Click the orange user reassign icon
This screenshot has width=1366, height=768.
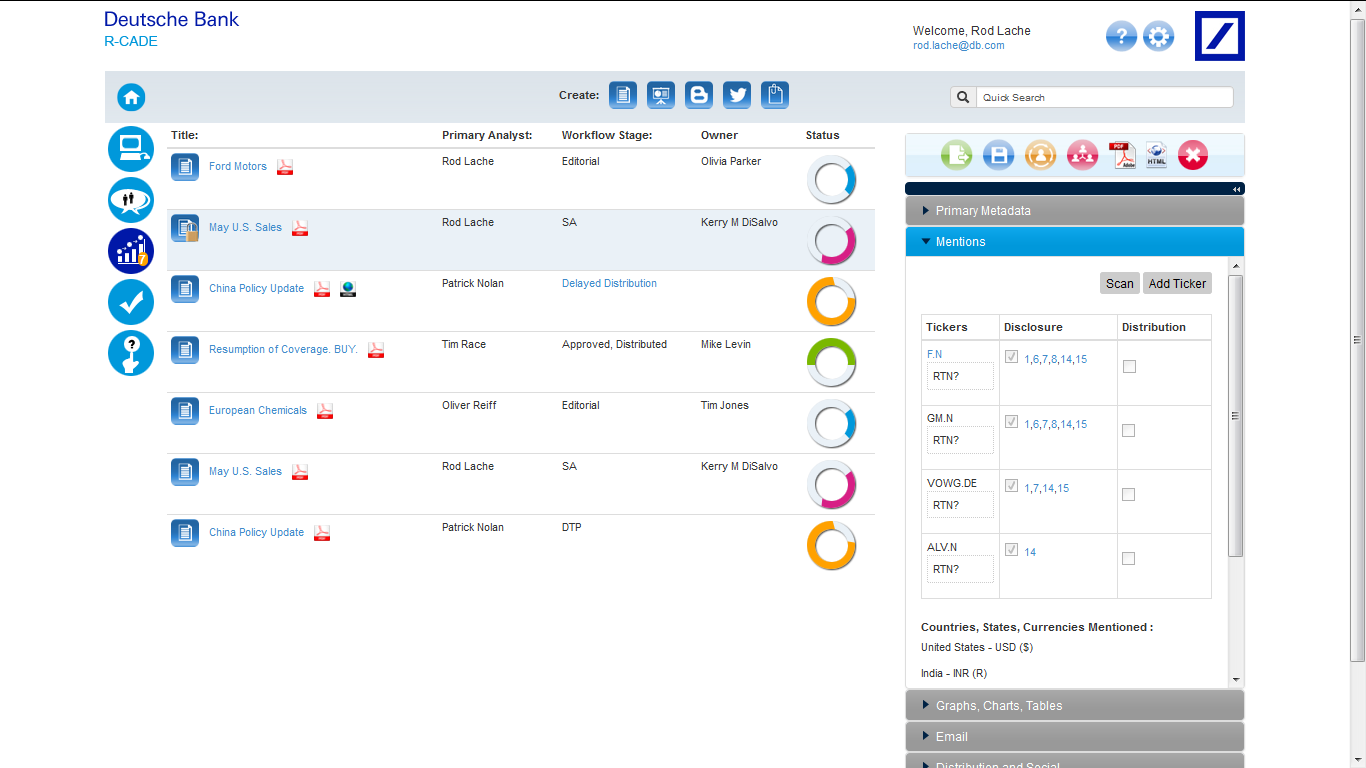pos(1040,155)
